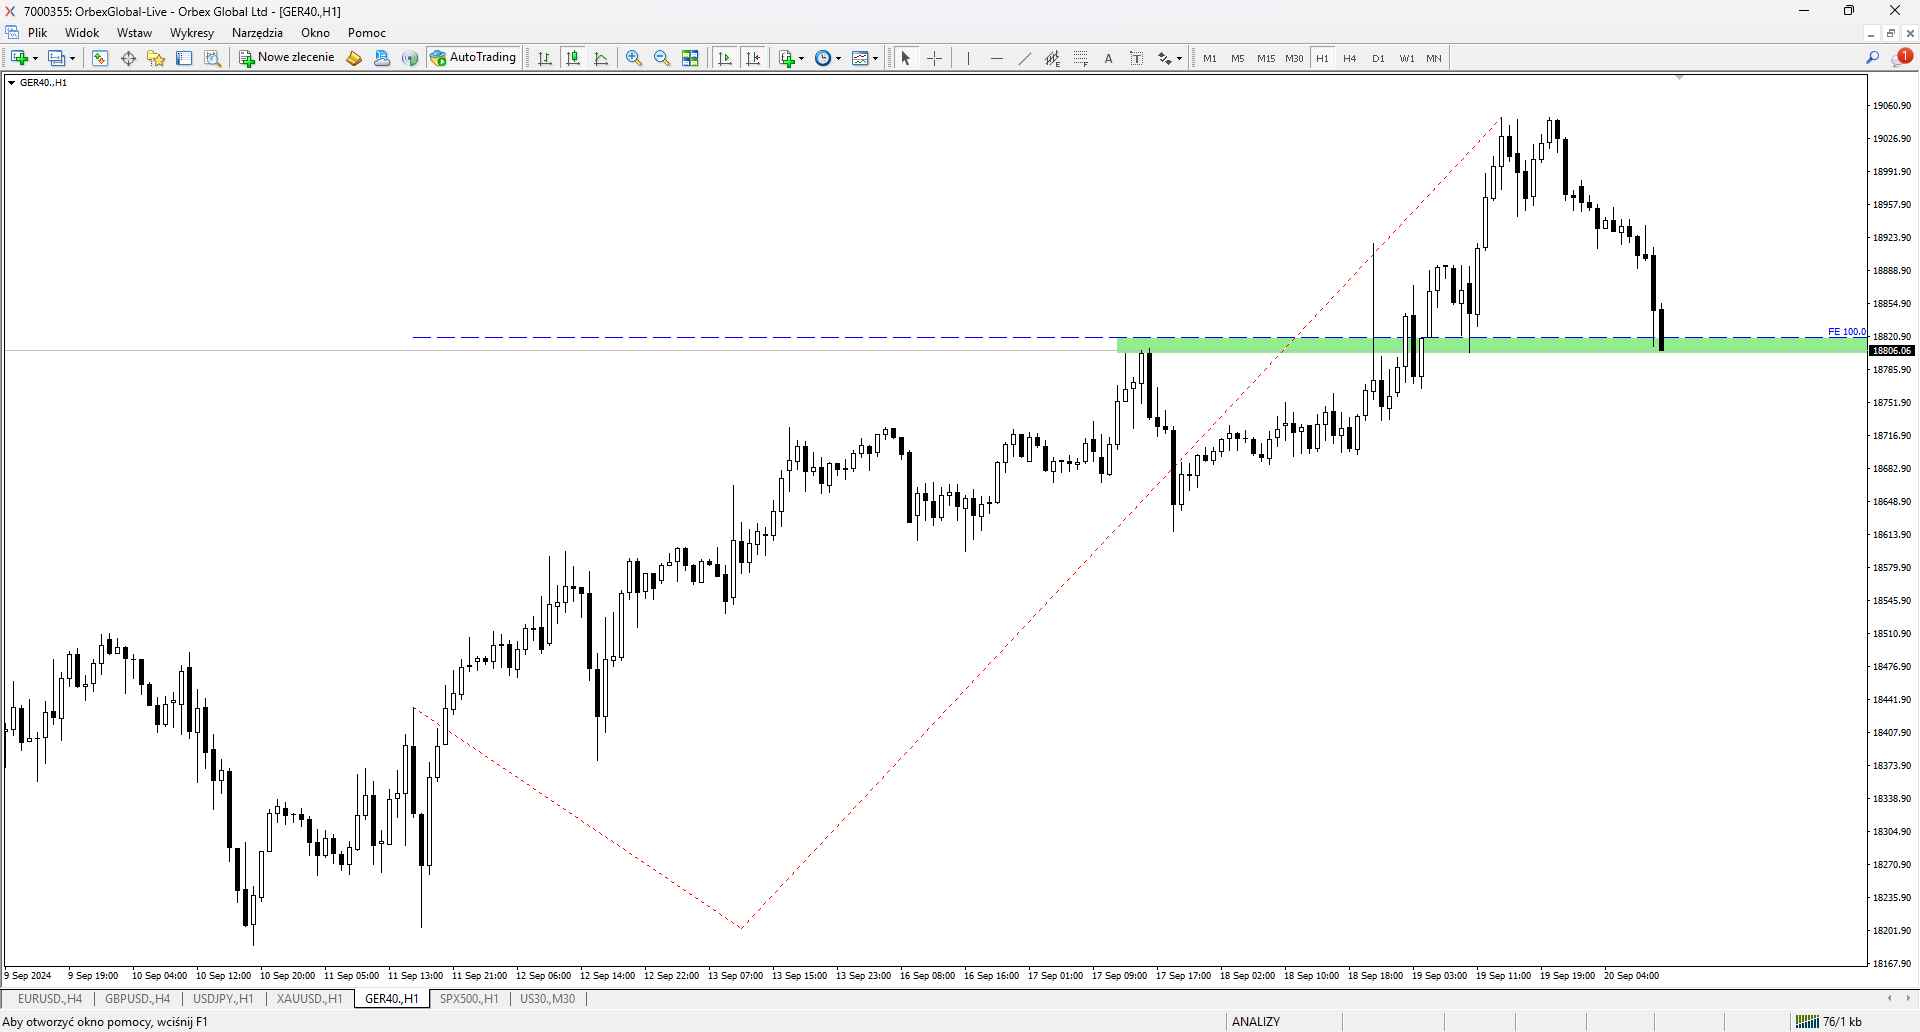1920x1032 pixels.
Task: Expand the GER40.,H1 chart title arrow
Action: 11,83
